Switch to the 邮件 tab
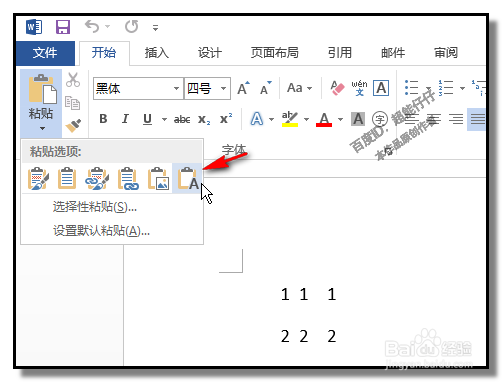The width and height of the screenshot is (502, 382). click(393, 53)
